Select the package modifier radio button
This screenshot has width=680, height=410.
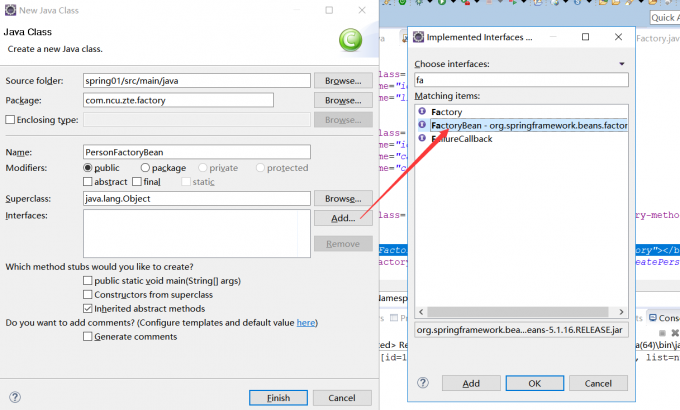point(146,168)
